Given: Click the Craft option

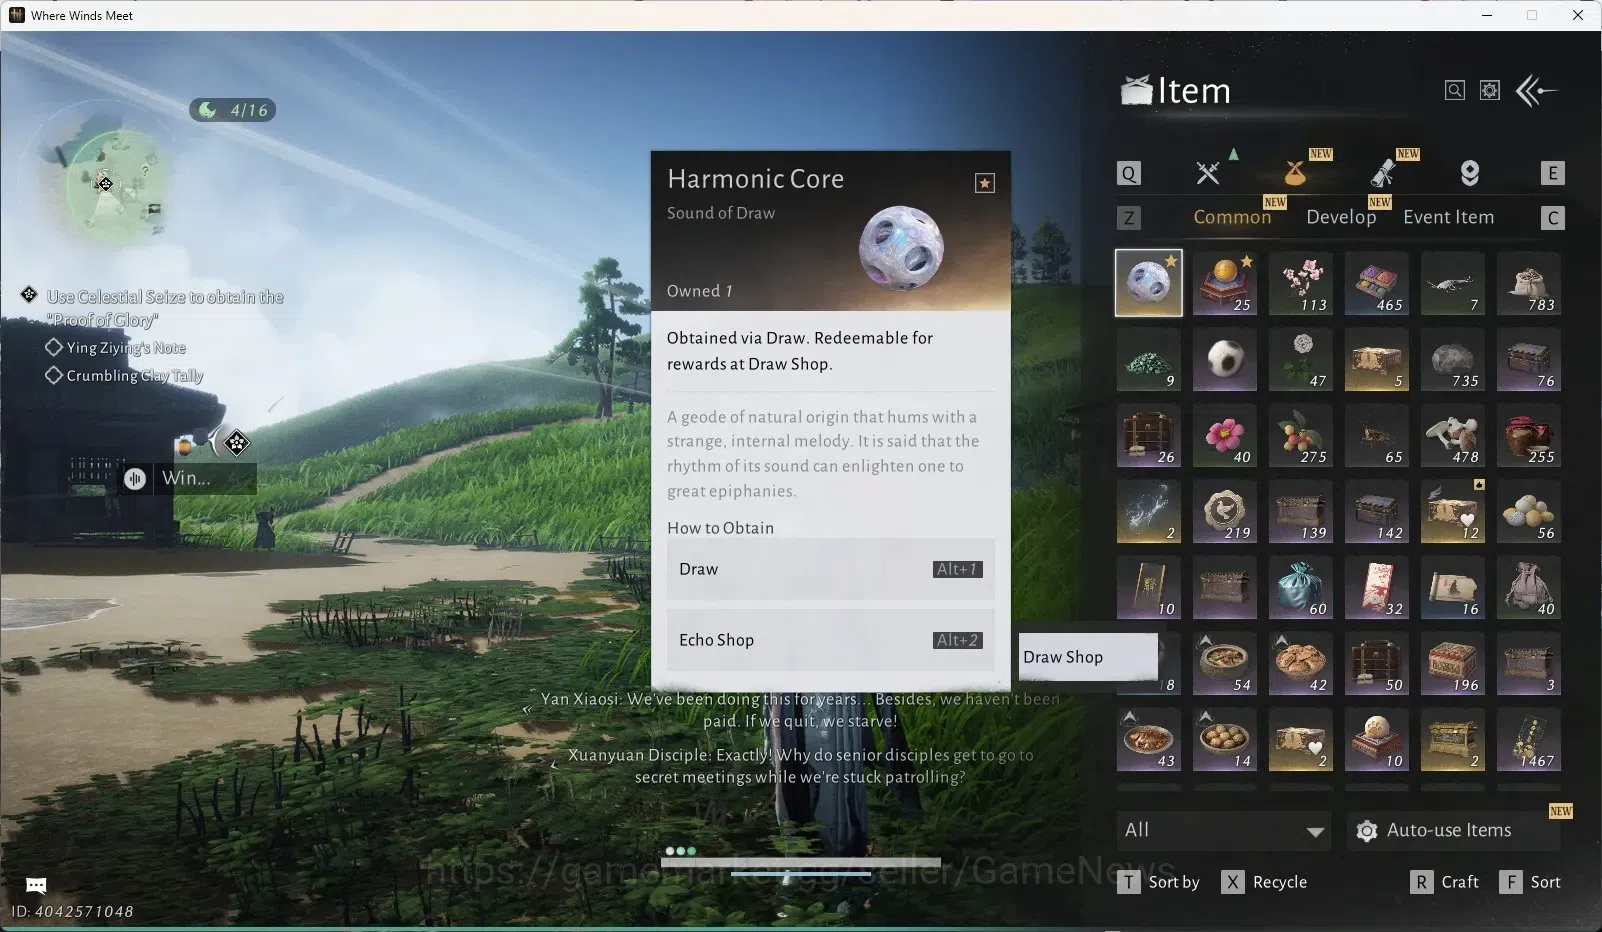Looking at the screenshot, I should pos(1445,882).
